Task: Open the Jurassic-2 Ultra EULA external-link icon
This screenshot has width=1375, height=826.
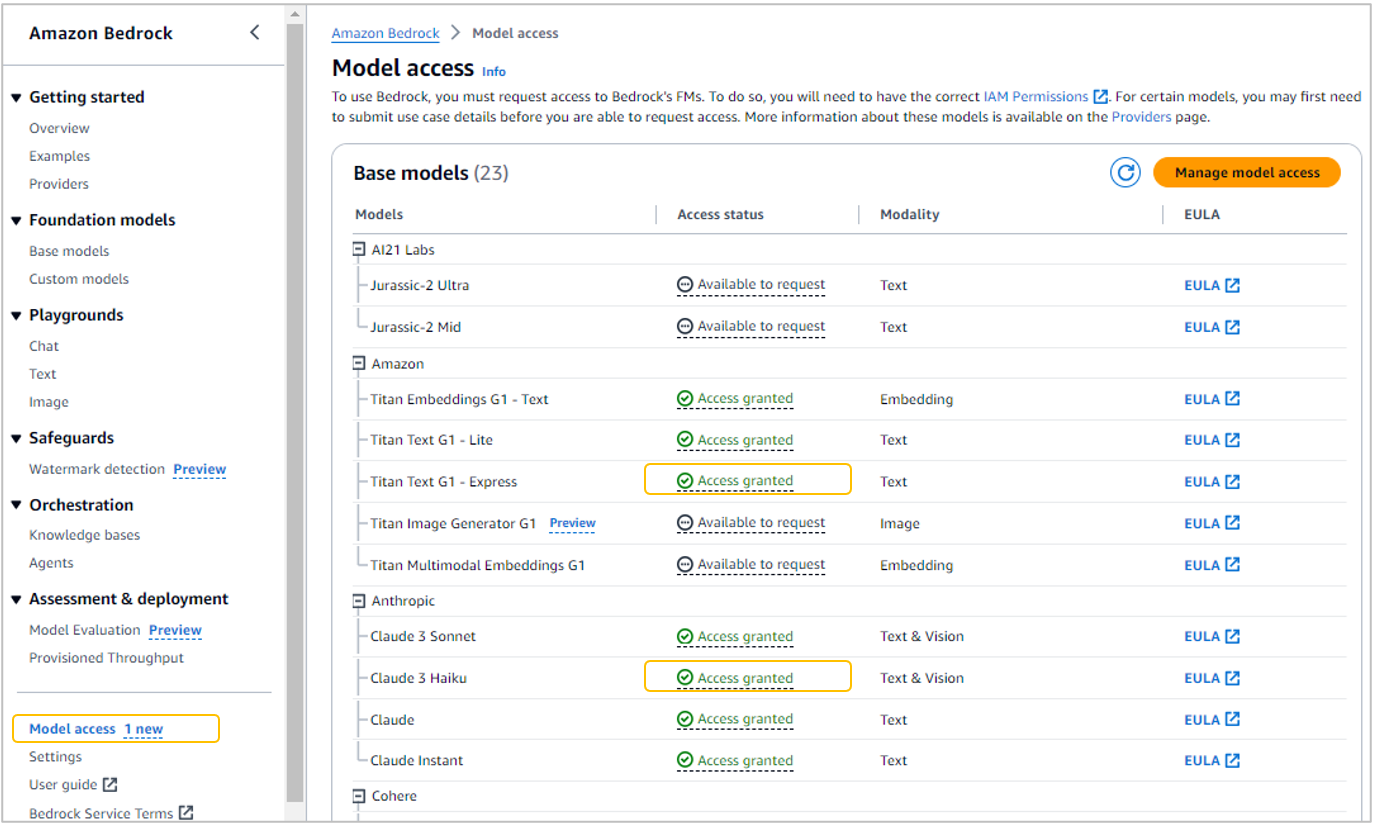Action: pos(1233,286)
